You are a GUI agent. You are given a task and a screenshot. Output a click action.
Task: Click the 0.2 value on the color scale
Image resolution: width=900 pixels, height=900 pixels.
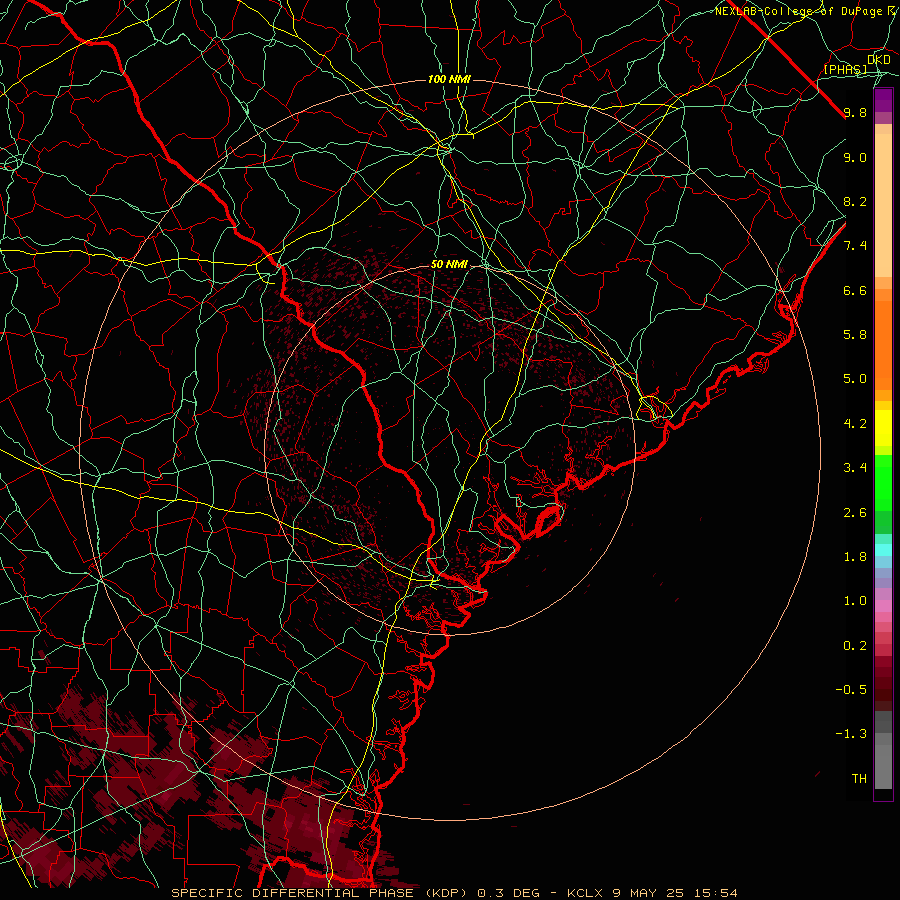pyautogui.click(x=855, y=646)
